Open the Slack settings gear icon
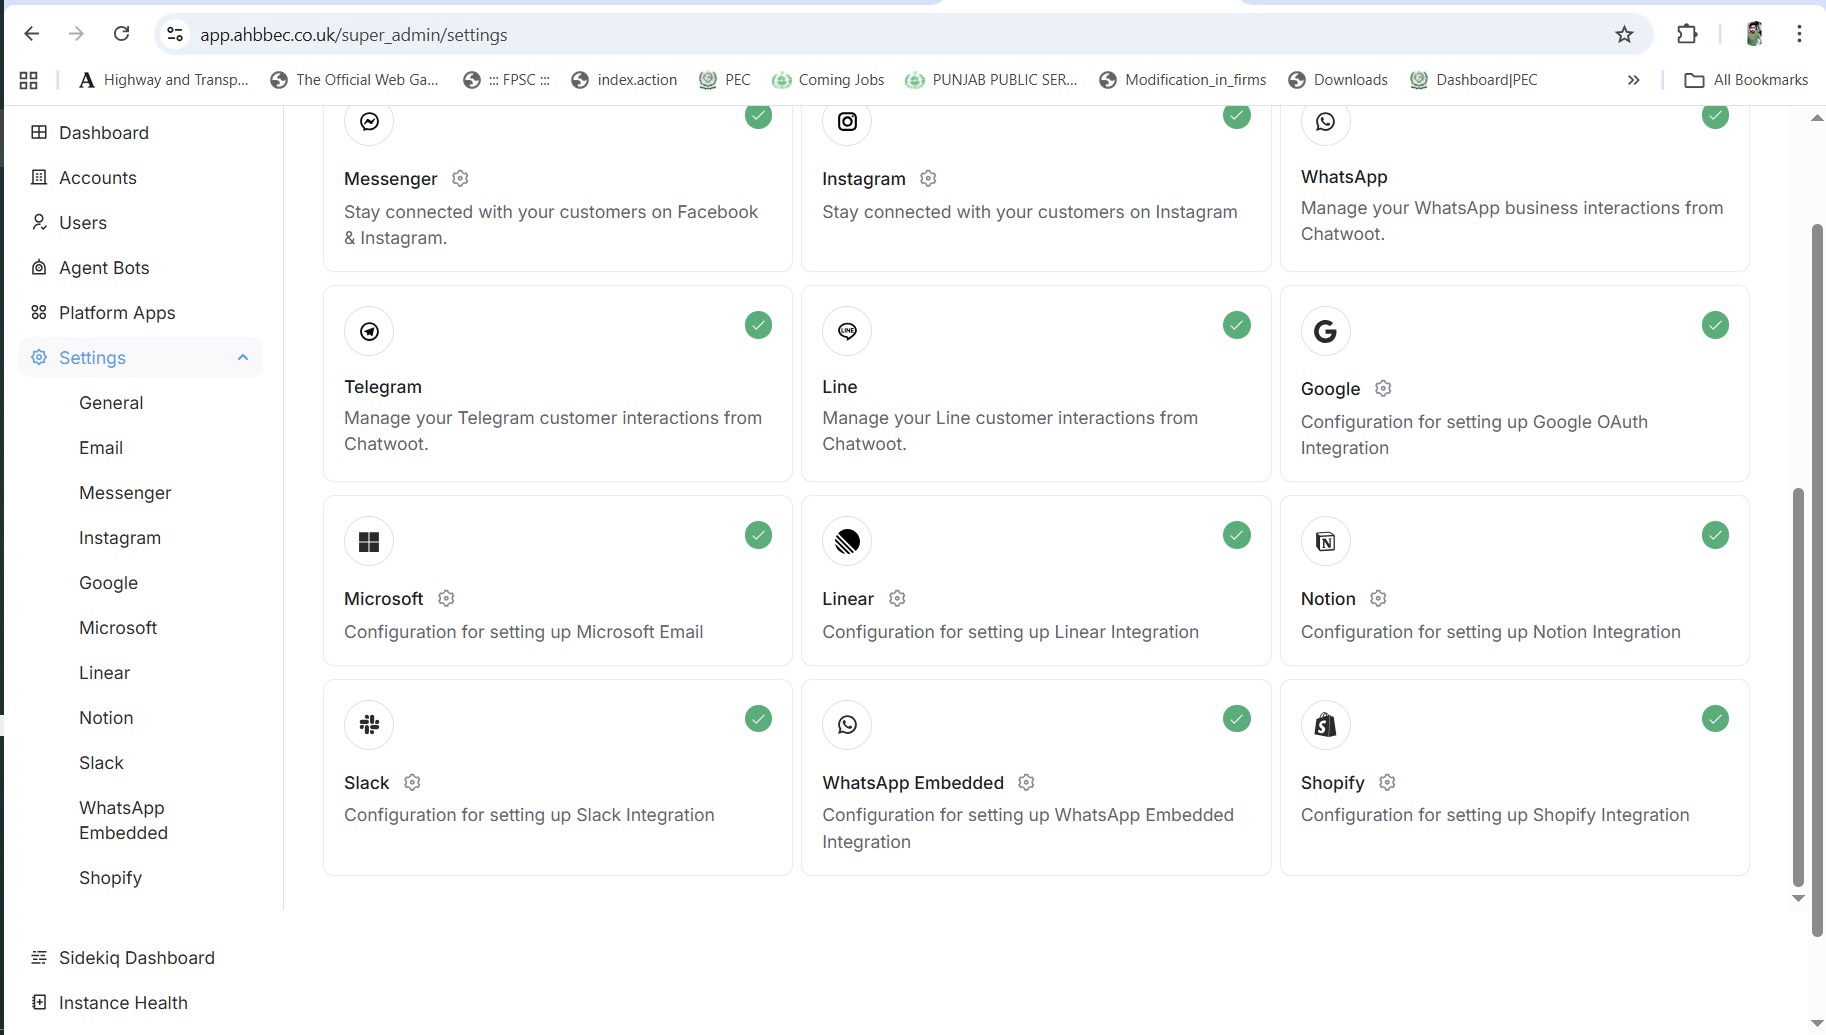 pos(412,782)
